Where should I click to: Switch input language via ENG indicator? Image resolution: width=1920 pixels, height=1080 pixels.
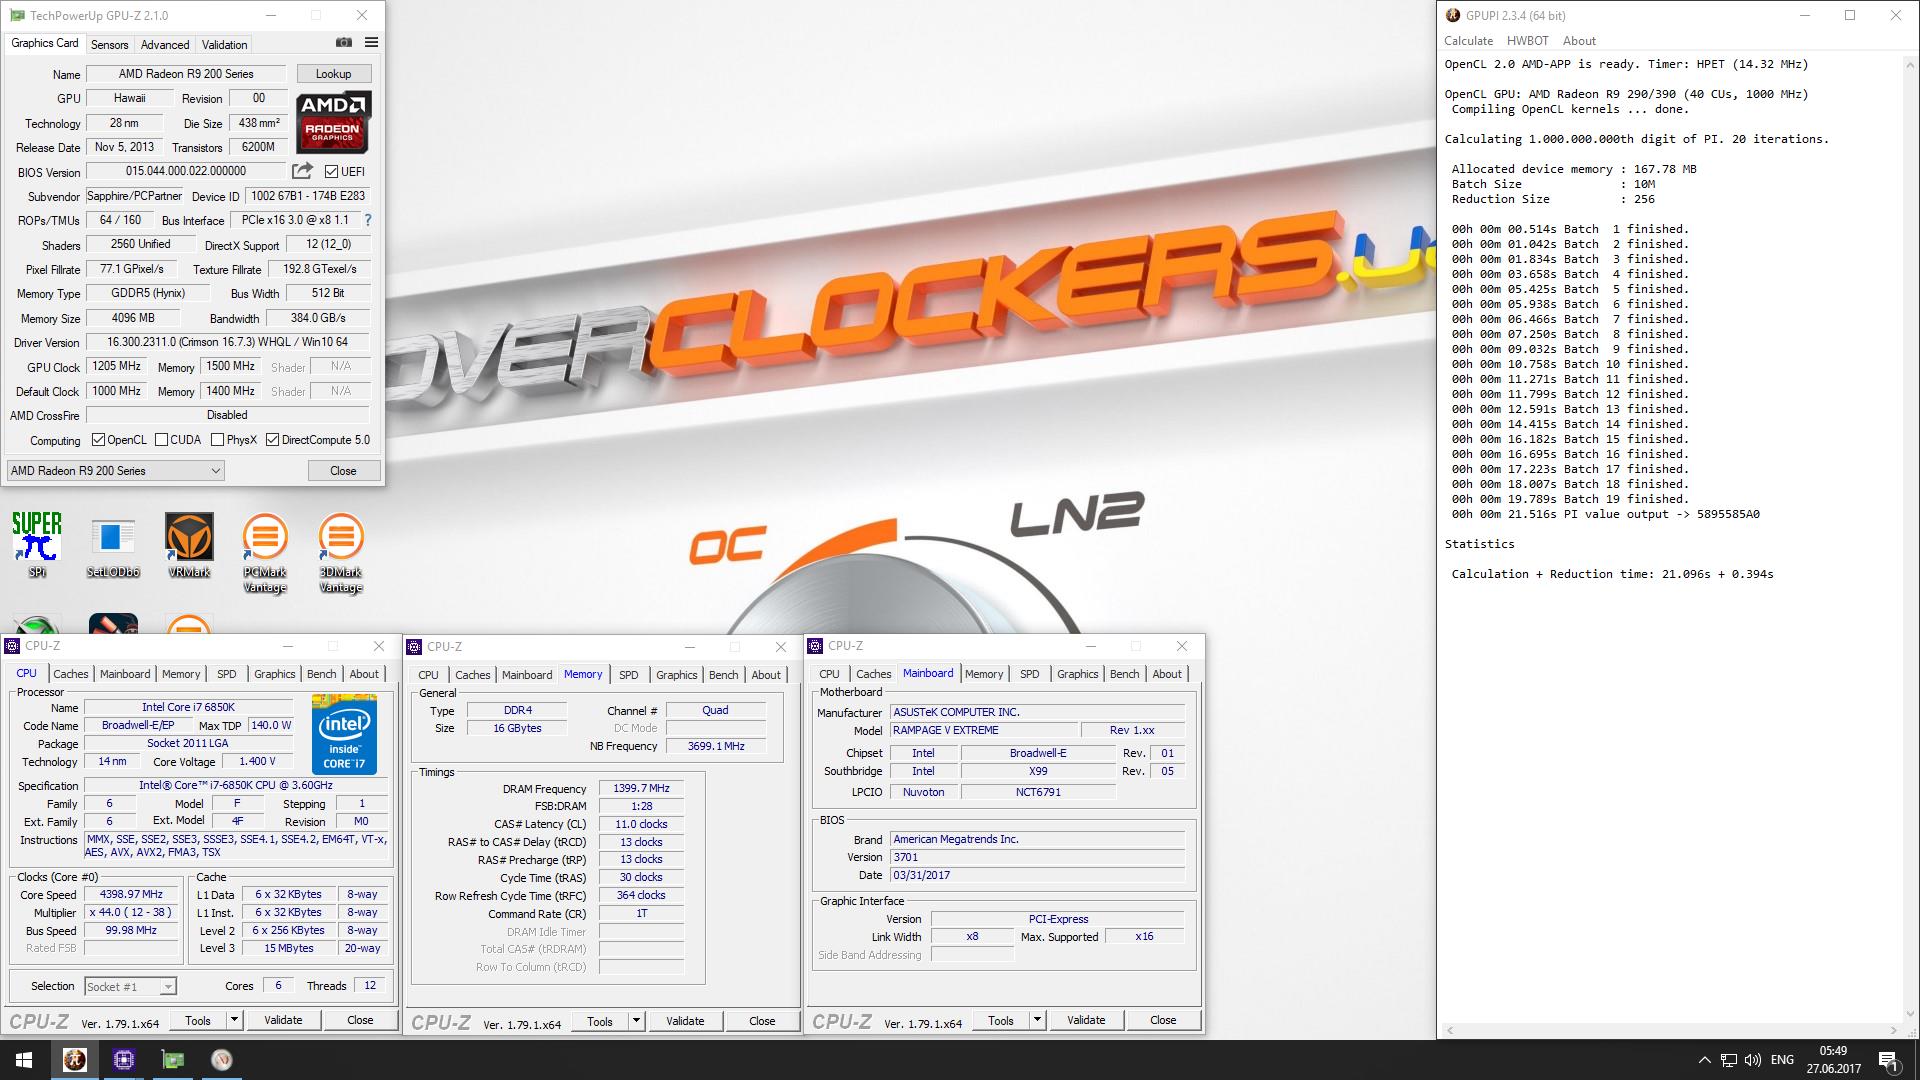click(x=1782, y=1060)
